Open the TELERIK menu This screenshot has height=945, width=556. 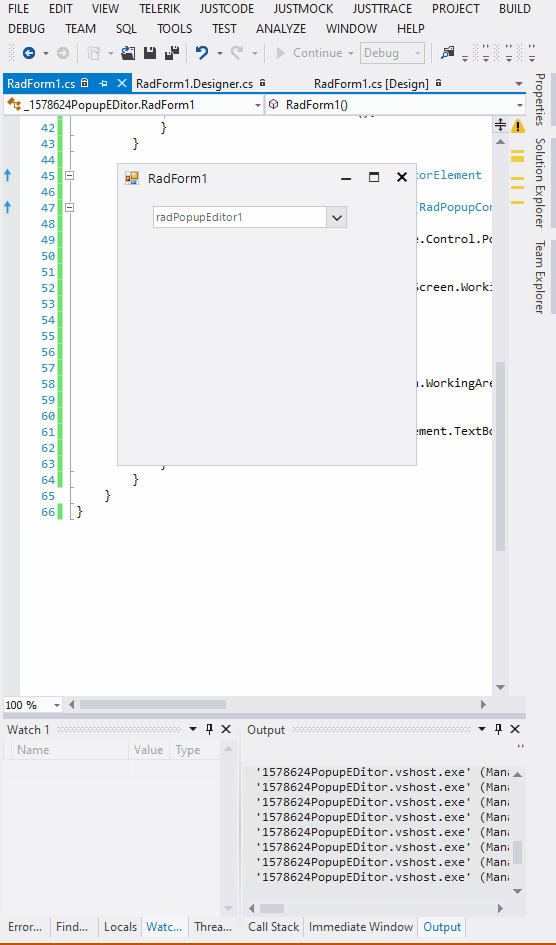pos(159,9)
